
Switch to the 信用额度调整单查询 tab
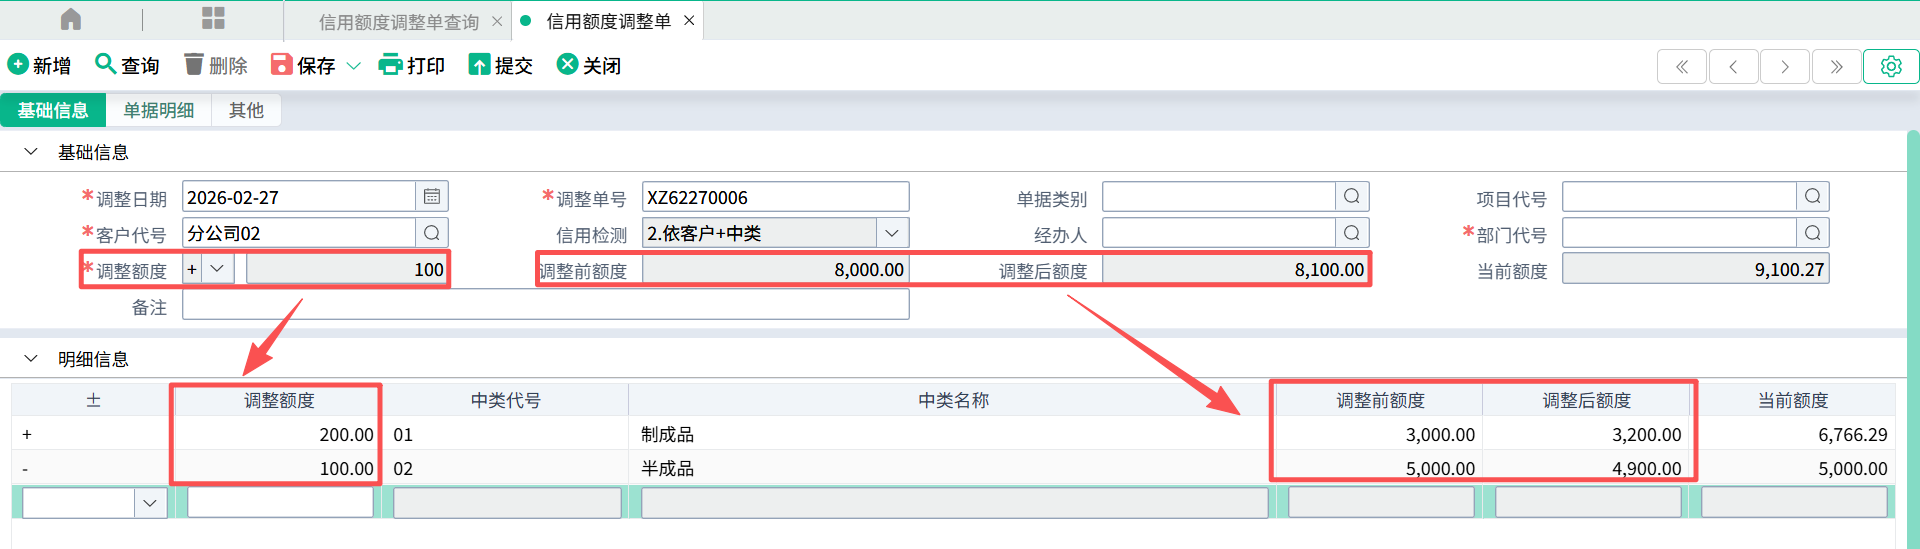[x=398, y=21]
